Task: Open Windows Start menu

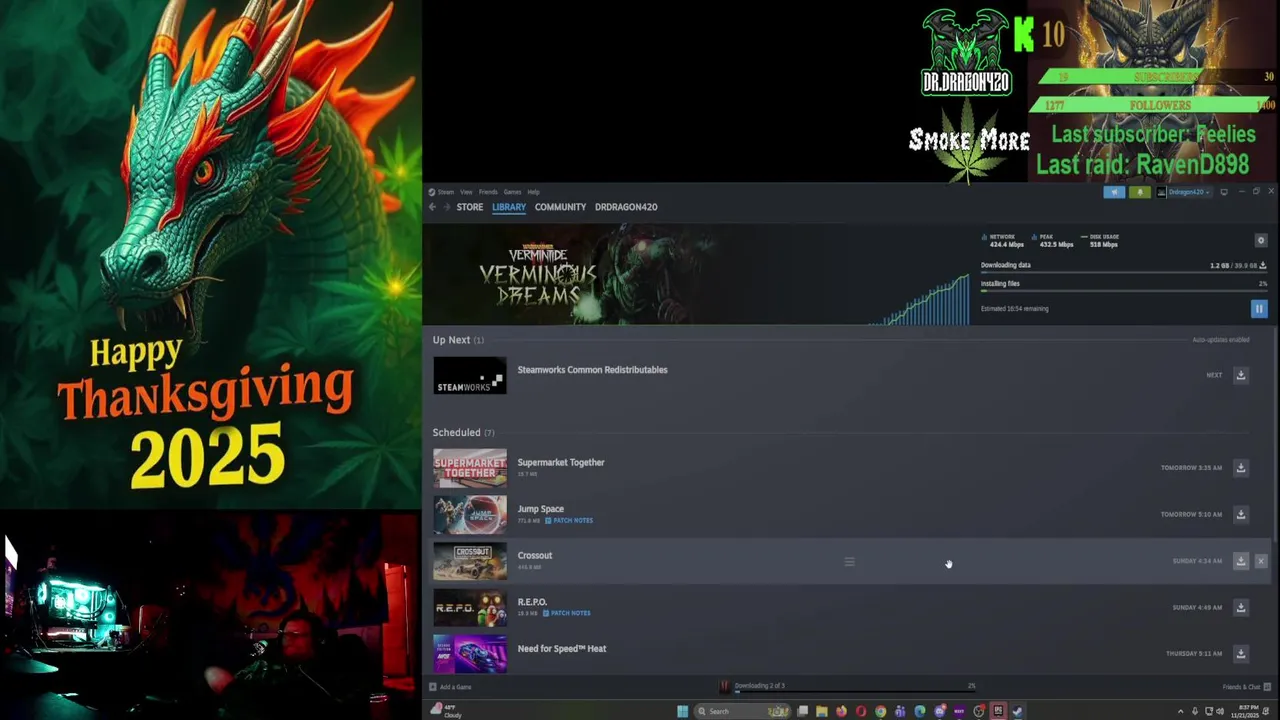Action: tap(682, 711)
